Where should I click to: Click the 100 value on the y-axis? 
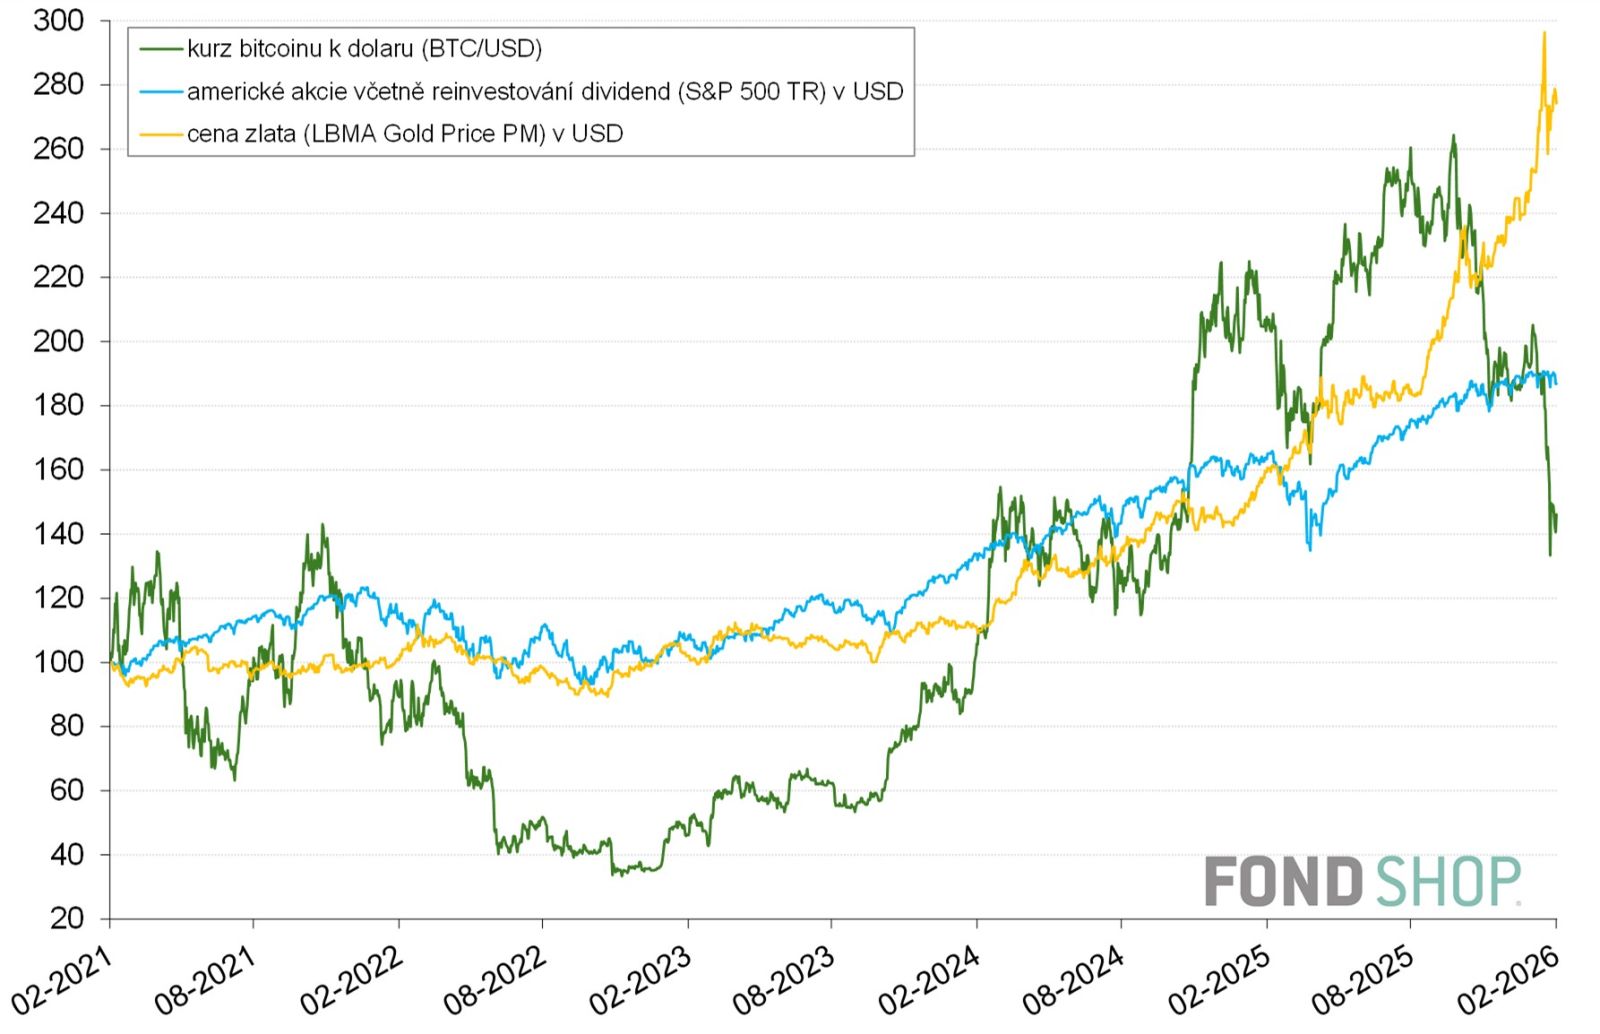coord(58,662)
